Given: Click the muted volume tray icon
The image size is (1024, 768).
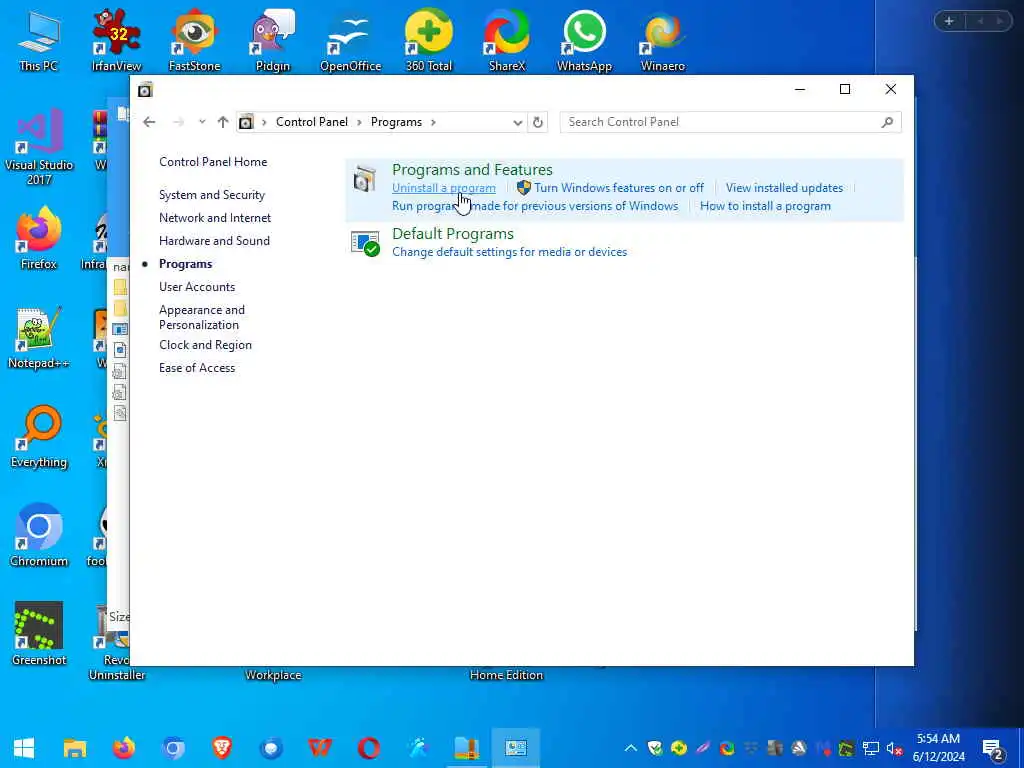Looking at the screenshot, I should point(894,748).
